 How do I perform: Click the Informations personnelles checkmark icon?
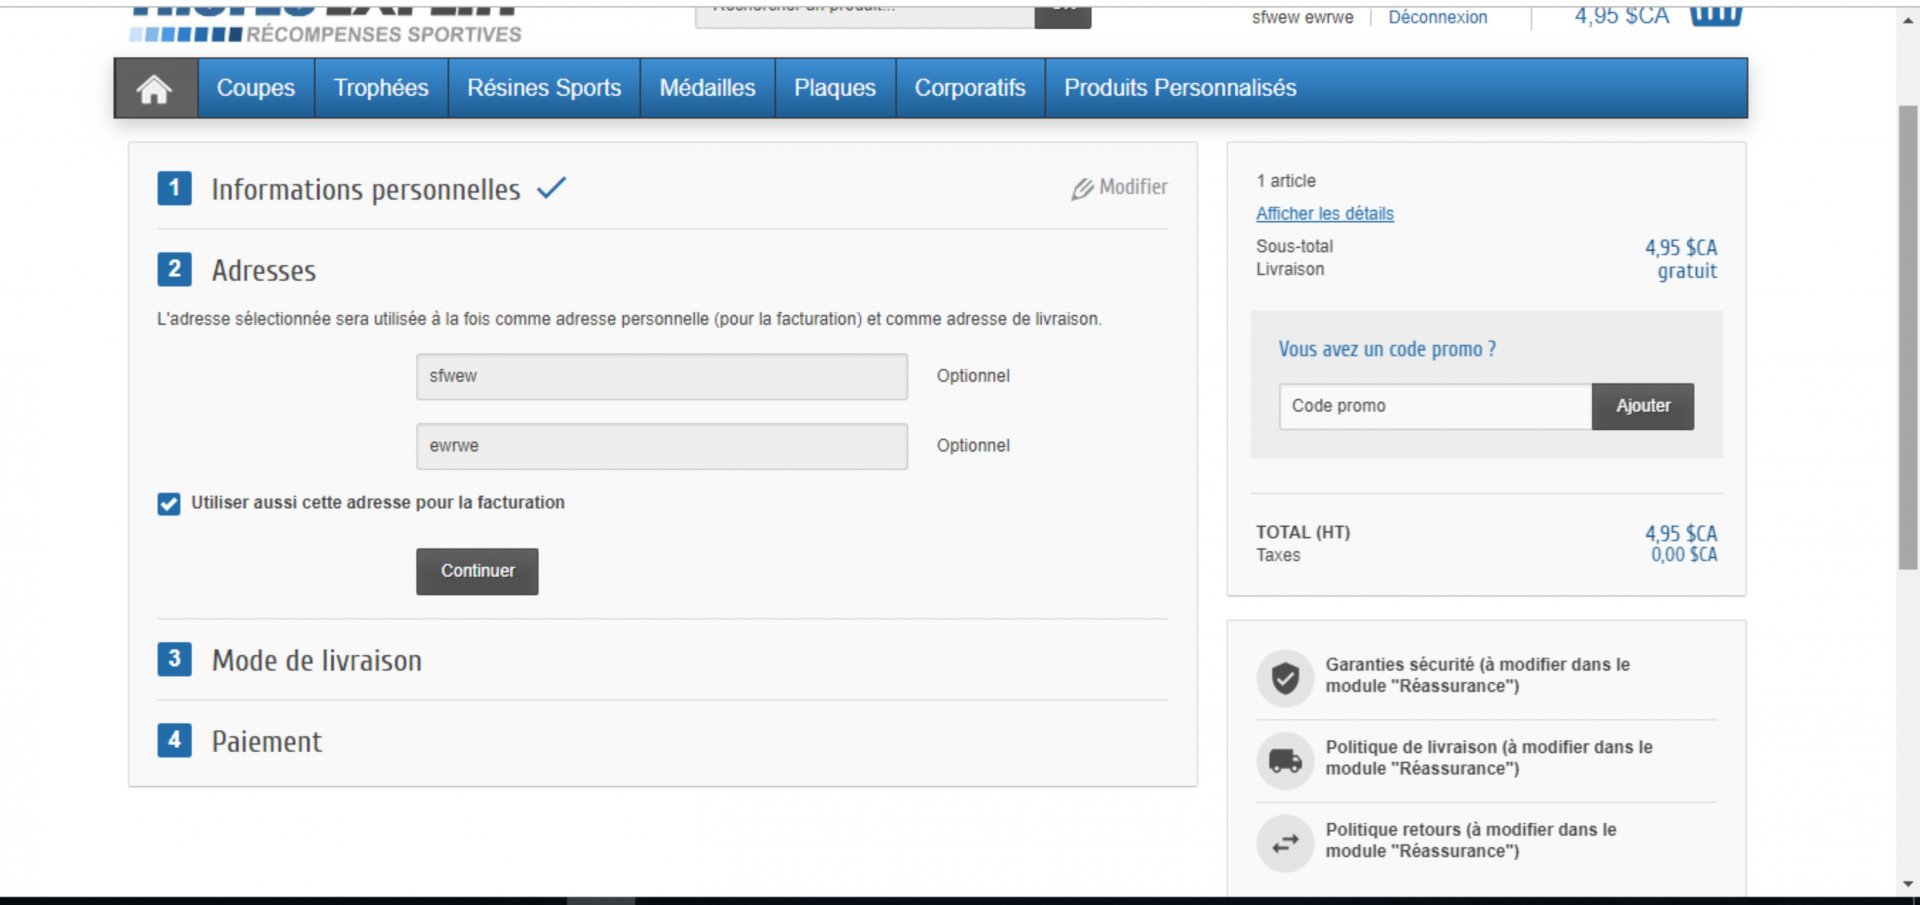(551, 188)
